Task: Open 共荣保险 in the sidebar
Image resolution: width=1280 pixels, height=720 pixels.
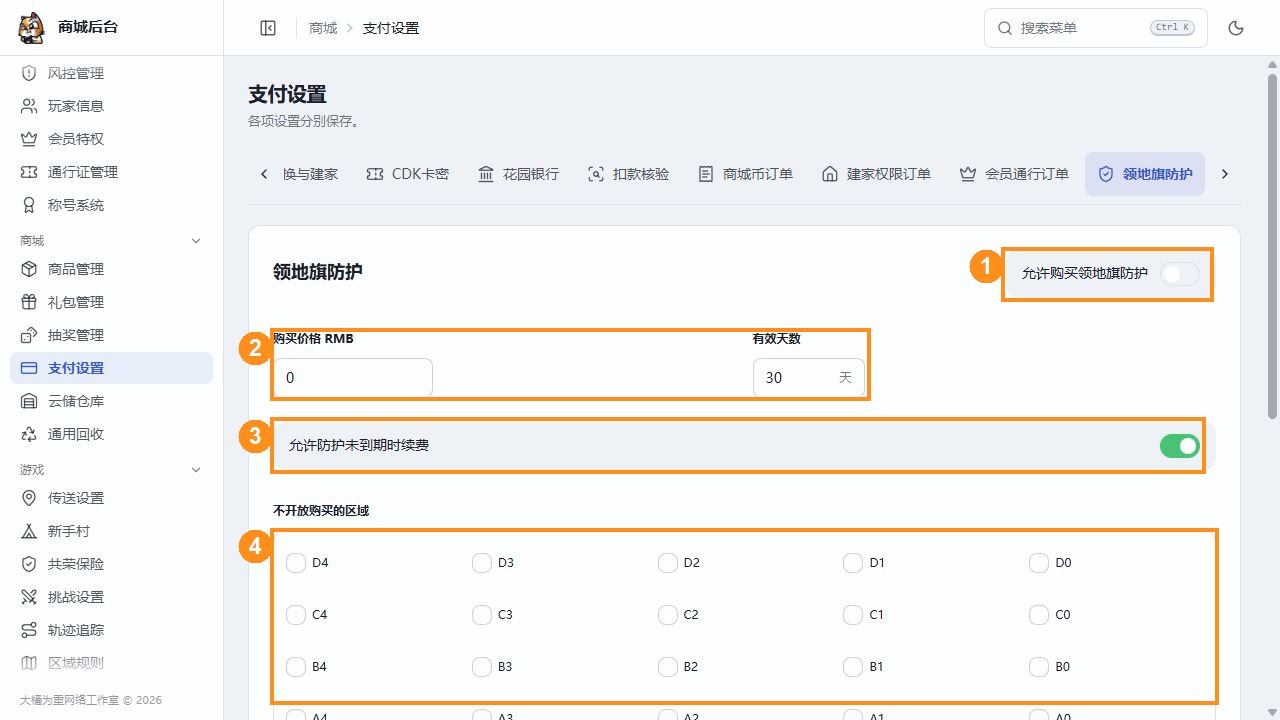Action: pyautogui.click(x=111, y=564)
